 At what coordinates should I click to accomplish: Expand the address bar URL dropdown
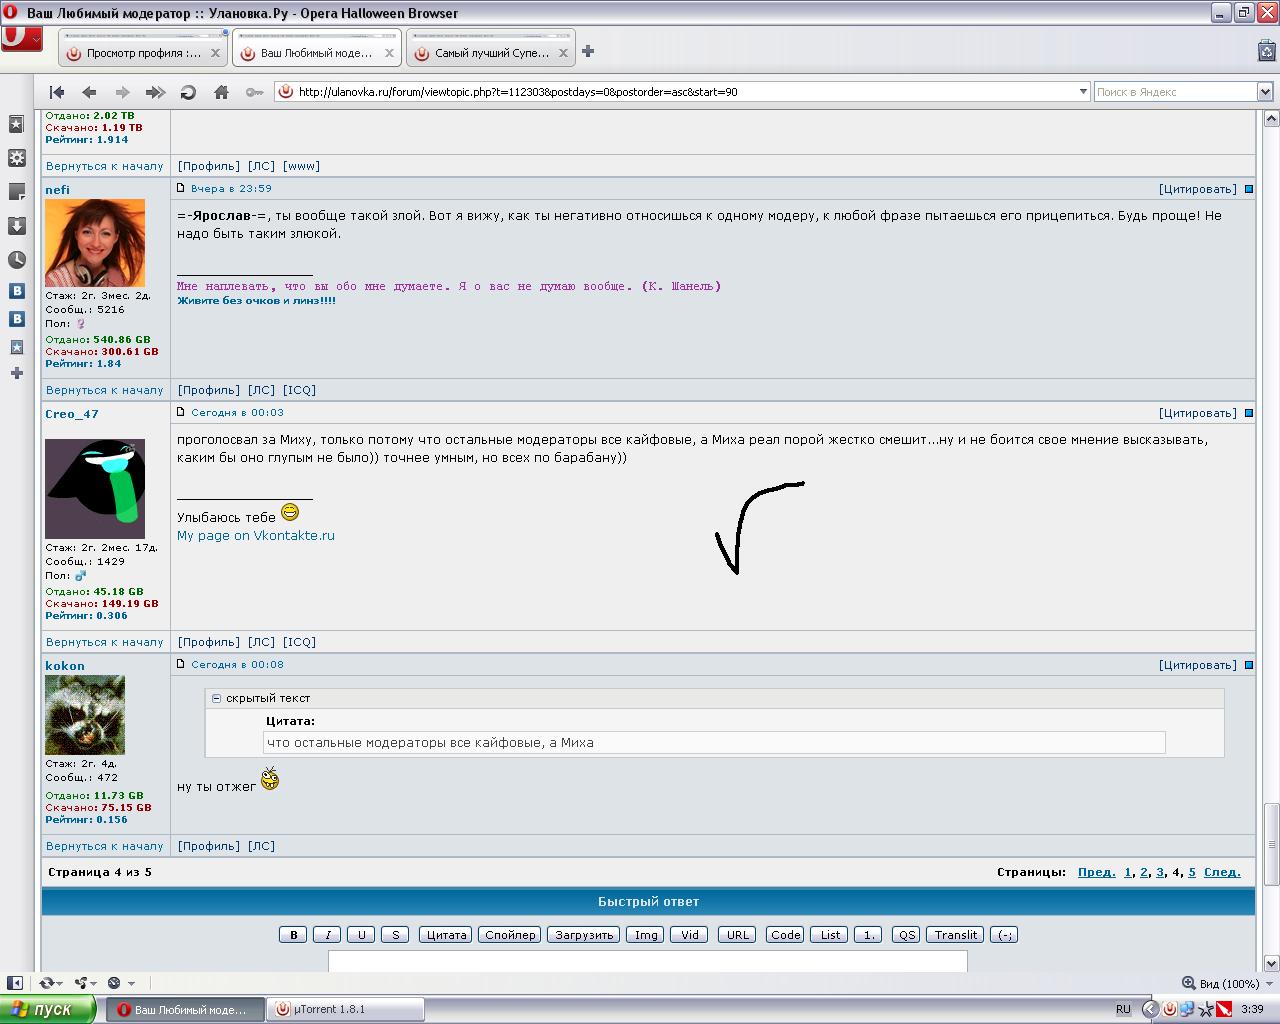1082,92
